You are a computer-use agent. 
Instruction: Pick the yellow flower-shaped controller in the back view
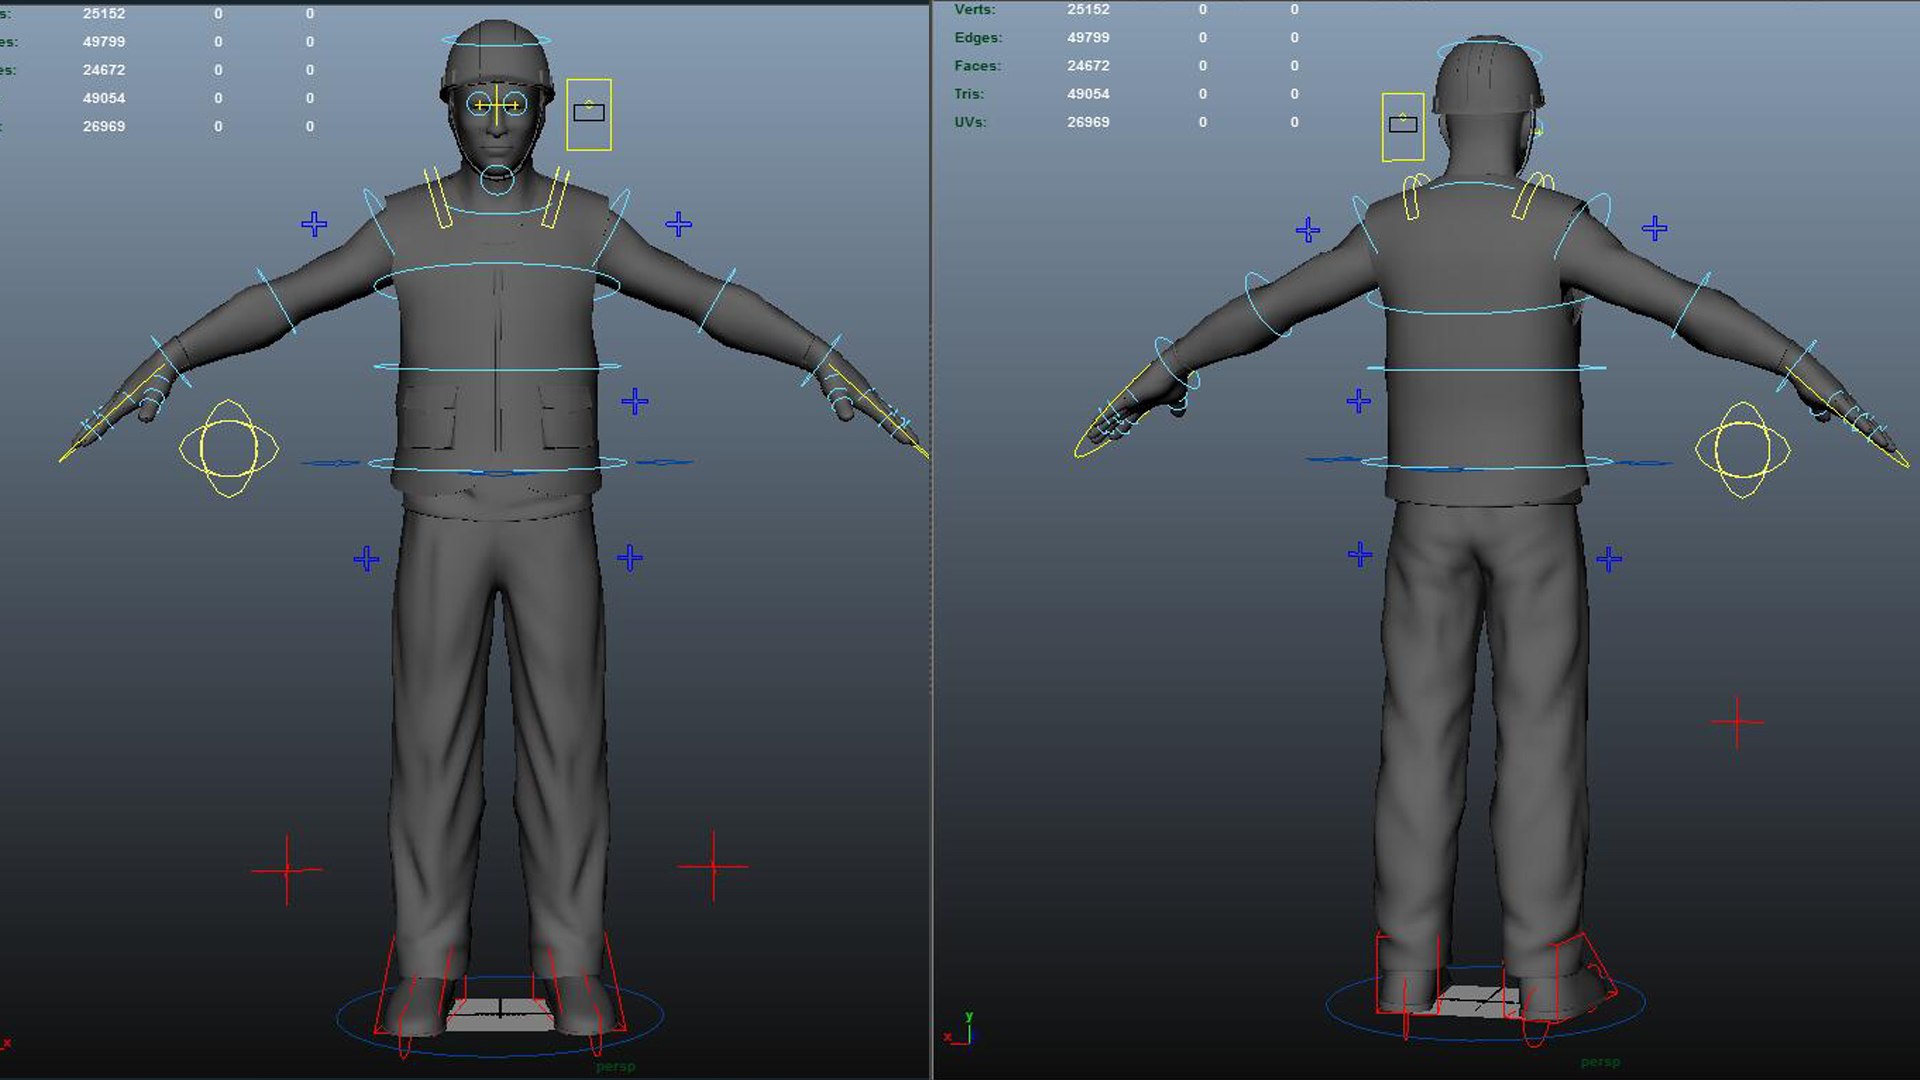(x=1743, y=450)
